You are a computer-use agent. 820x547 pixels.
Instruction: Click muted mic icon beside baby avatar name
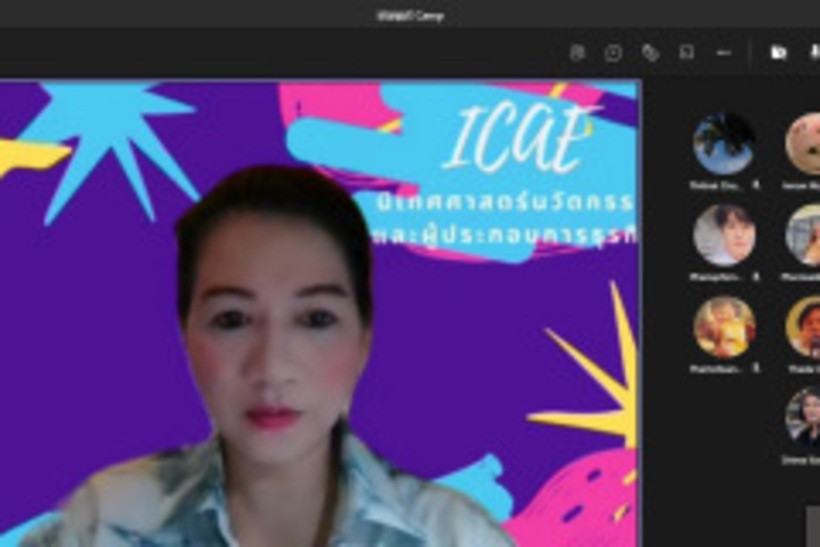(755, 369)
